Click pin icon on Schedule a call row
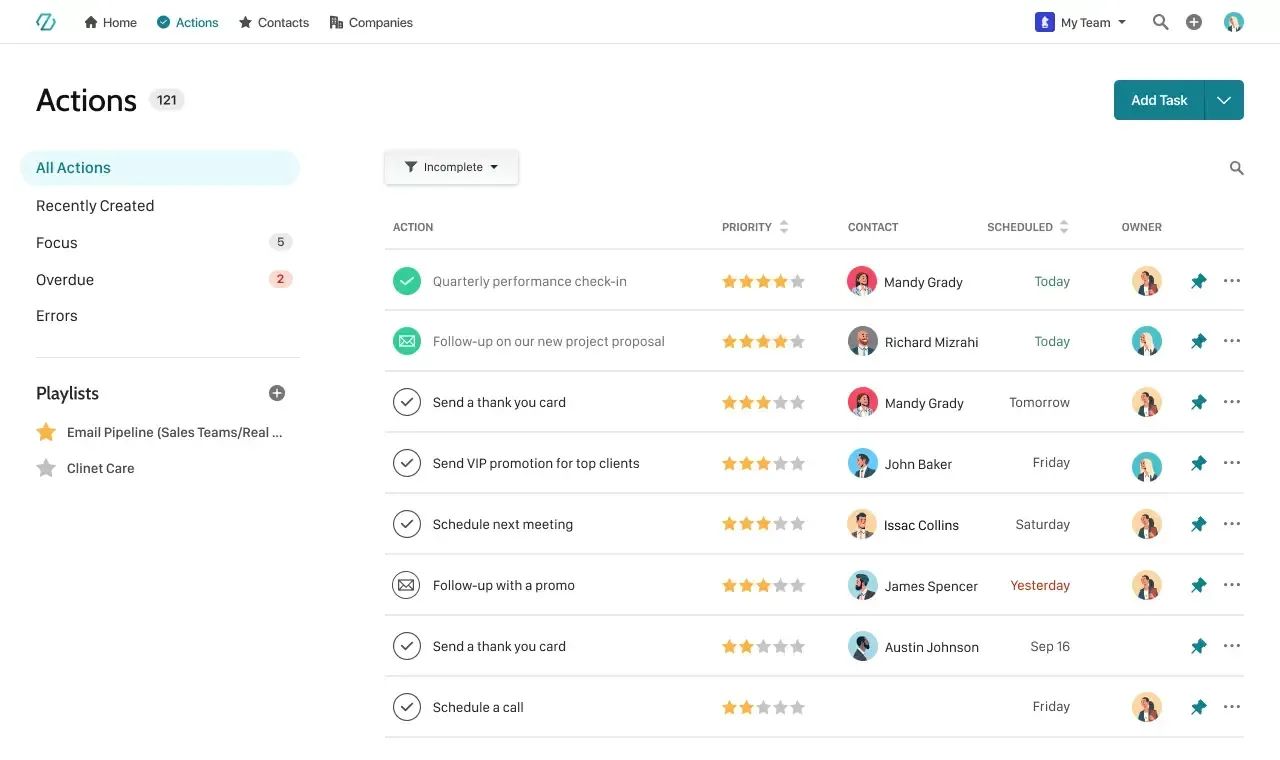This screenshot has width=1280, height=760. [x=1199, y=708]
